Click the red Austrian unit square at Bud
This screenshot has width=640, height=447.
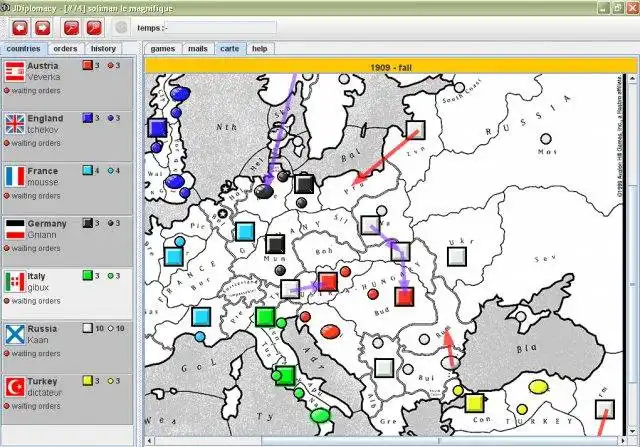point(404,297)
